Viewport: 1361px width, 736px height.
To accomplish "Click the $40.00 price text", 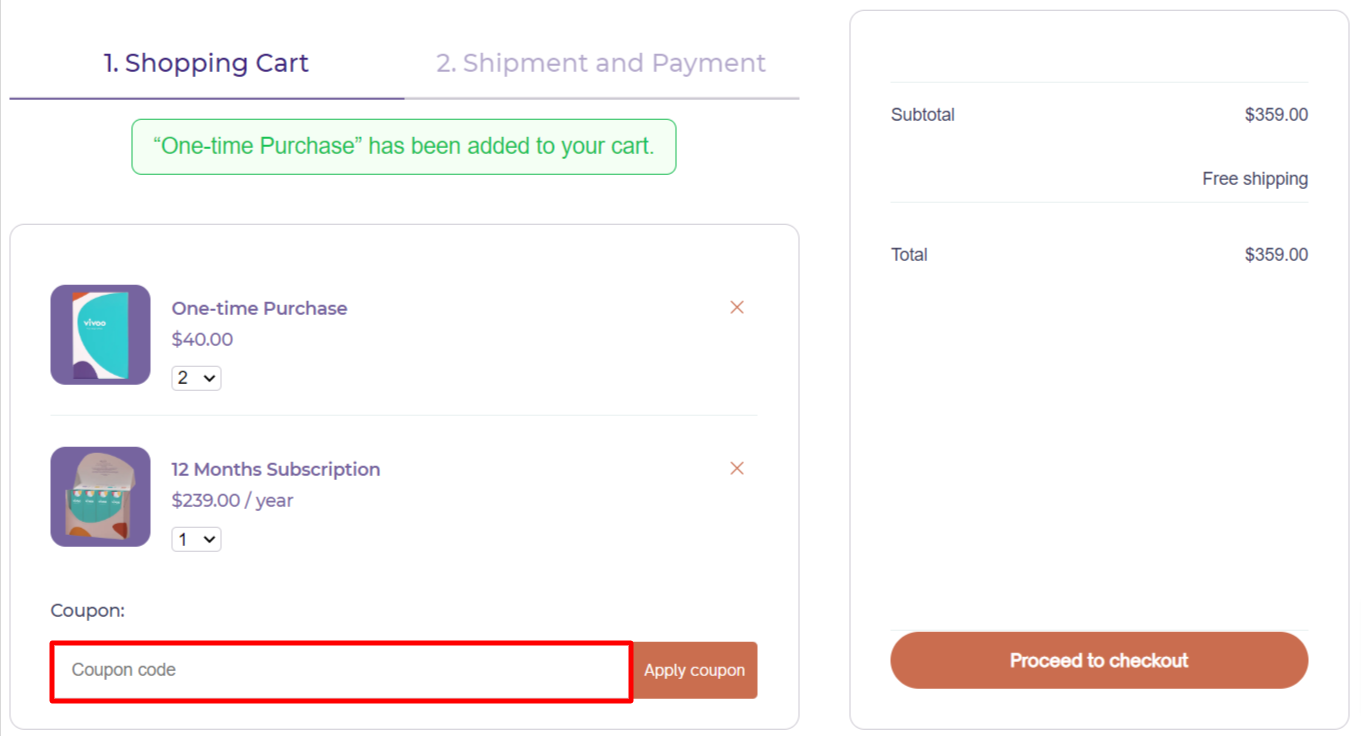I will (x=202, y=339).
